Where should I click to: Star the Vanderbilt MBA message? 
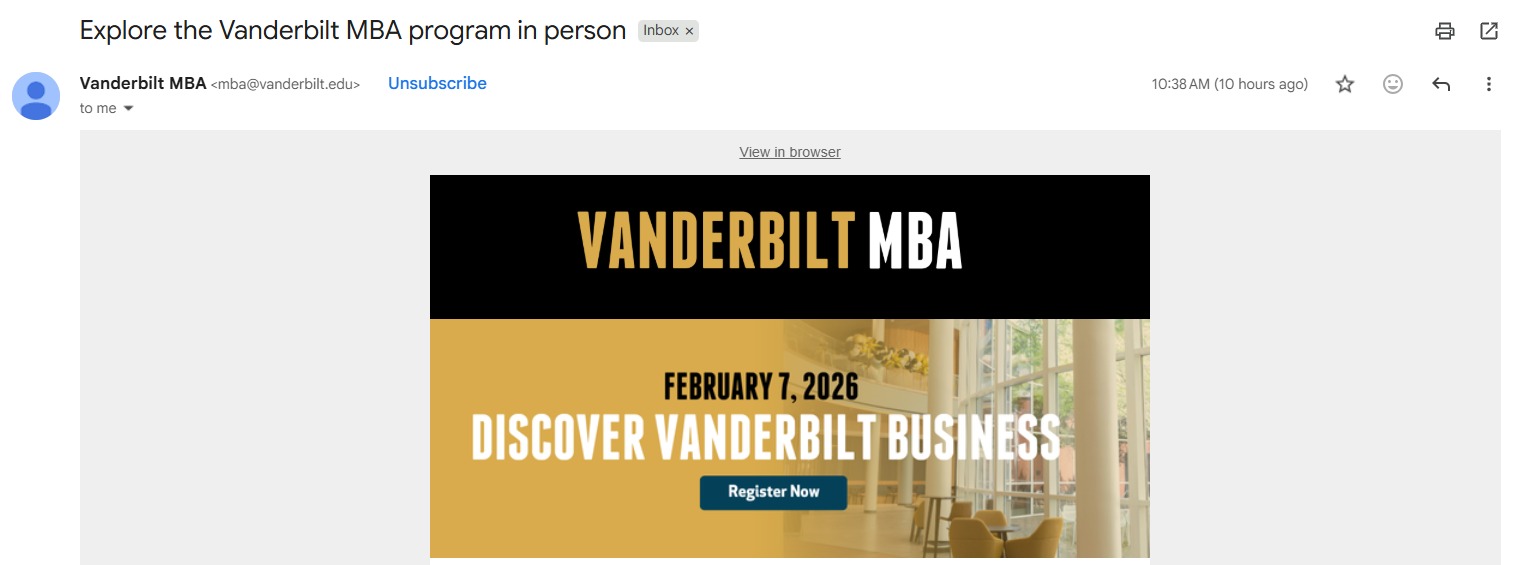(1345, 85)
